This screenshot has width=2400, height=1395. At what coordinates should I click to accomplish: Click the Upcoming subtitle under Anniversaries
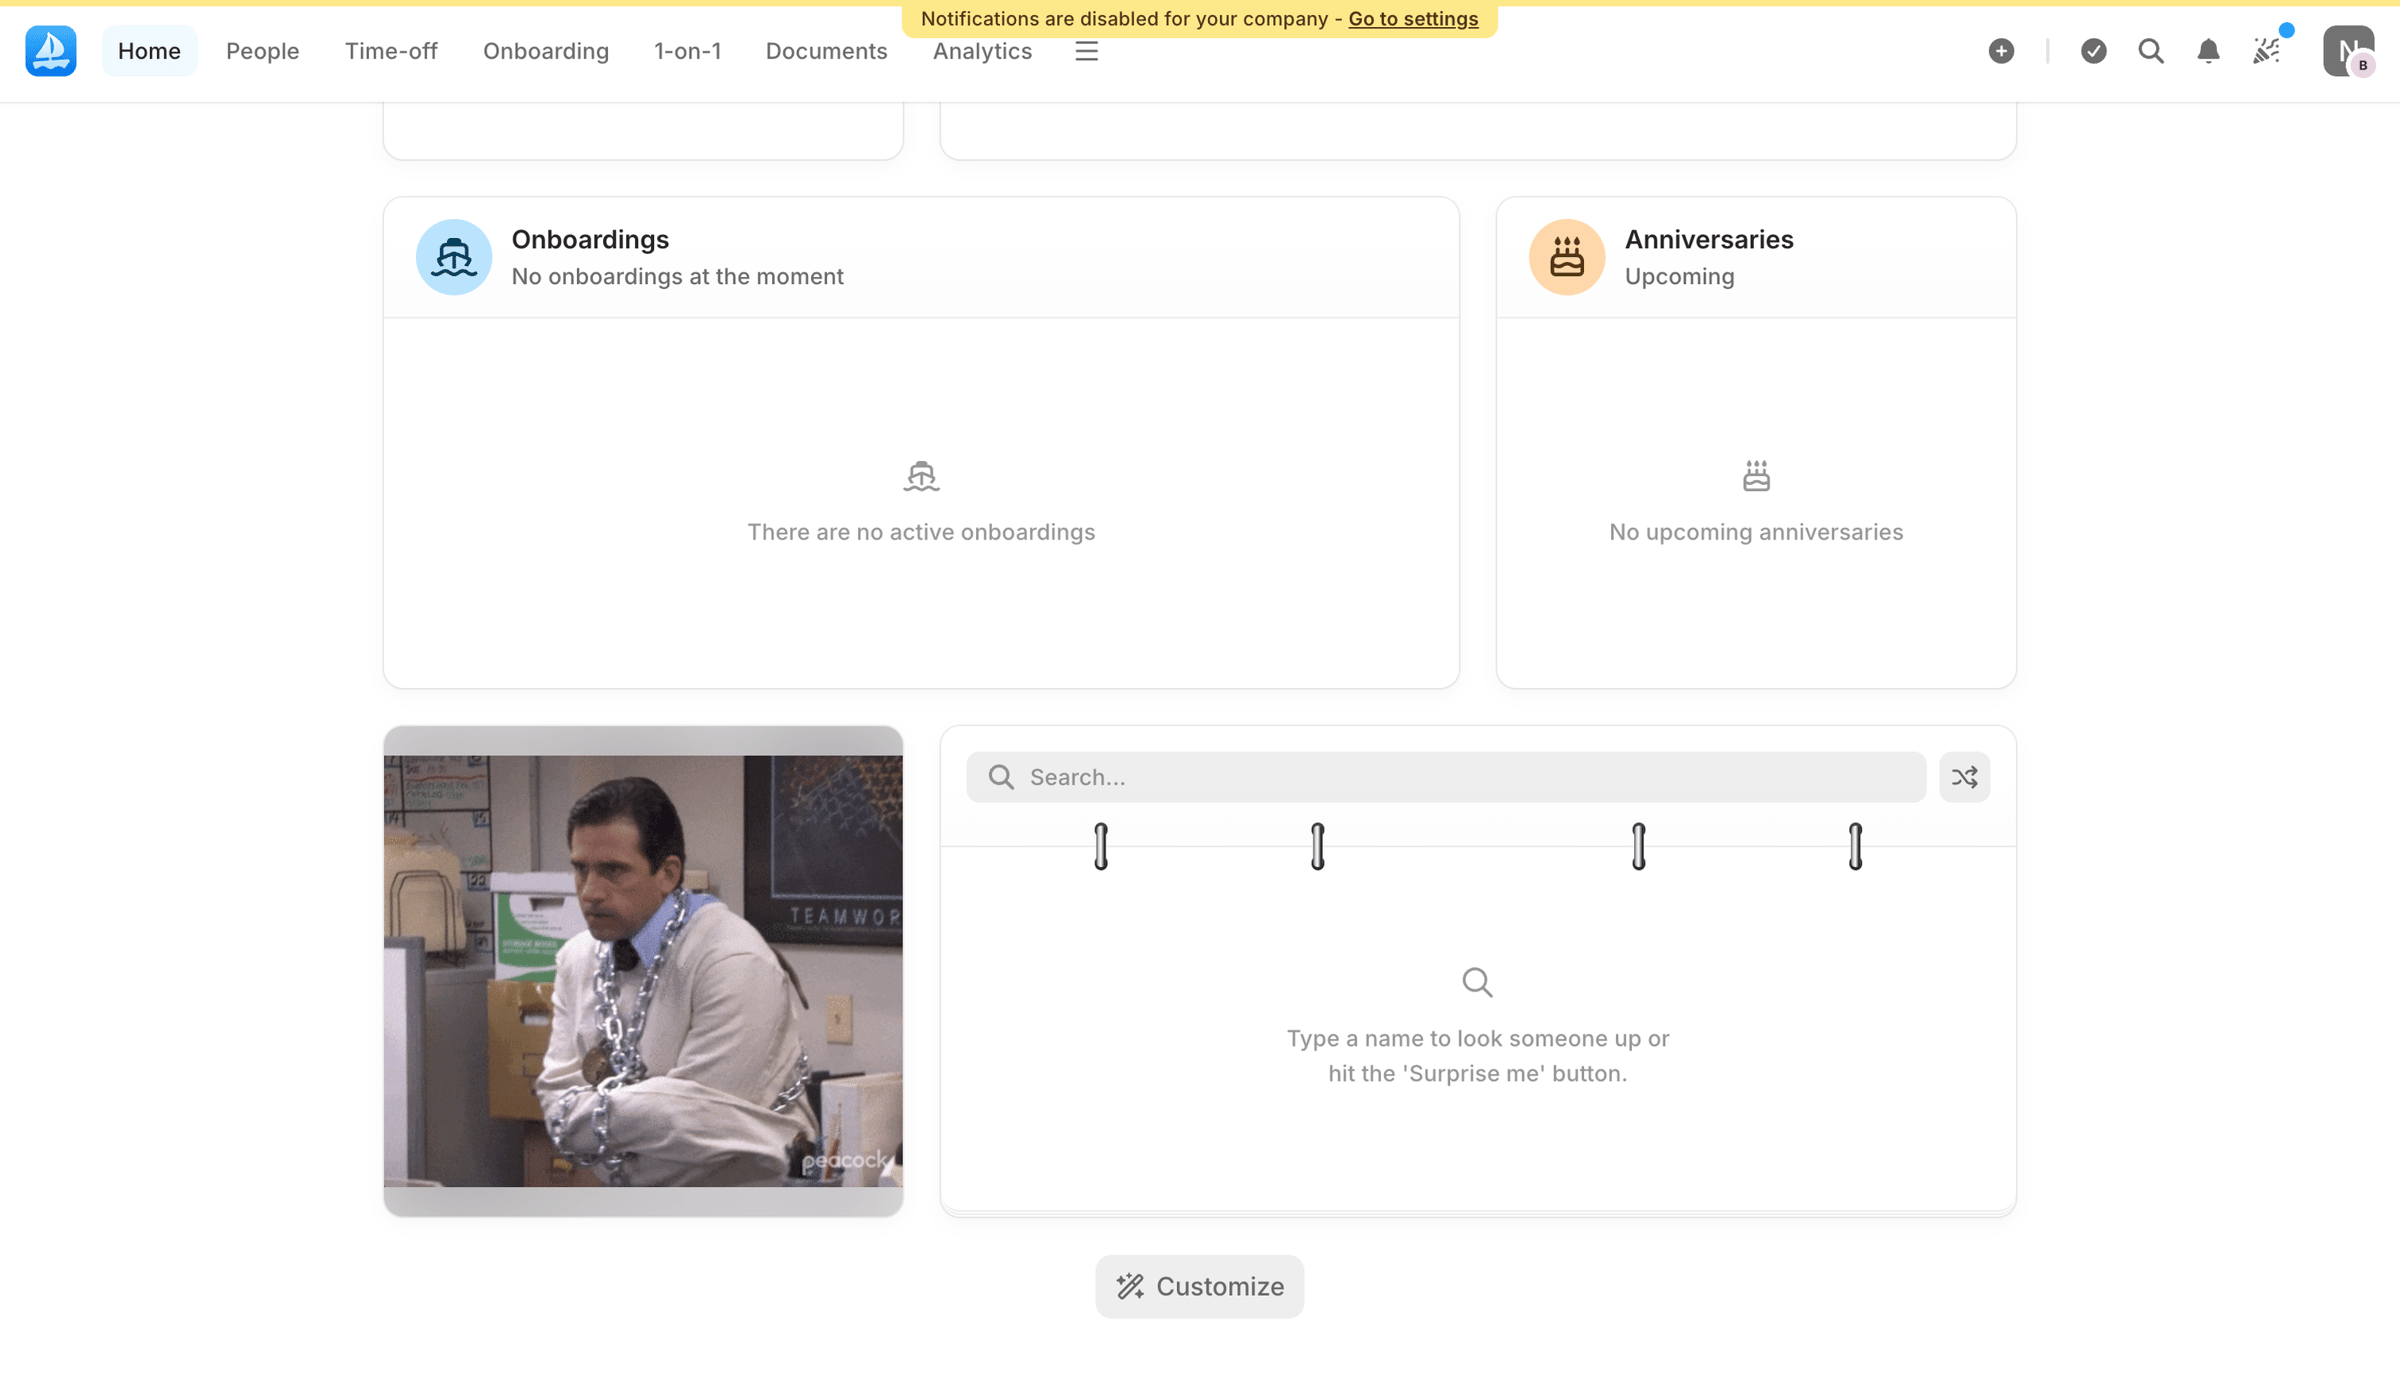[1679, 277]
